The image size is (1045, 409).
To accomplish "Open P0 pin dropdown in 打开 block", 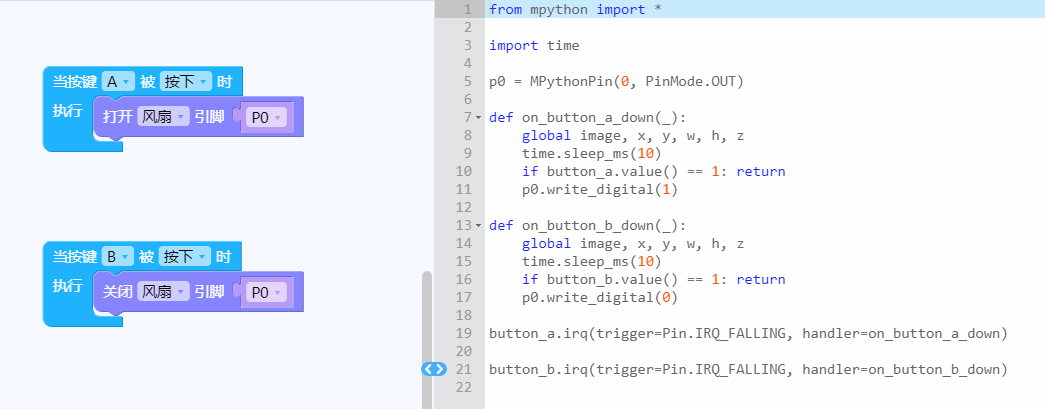I will click(265, 117).
